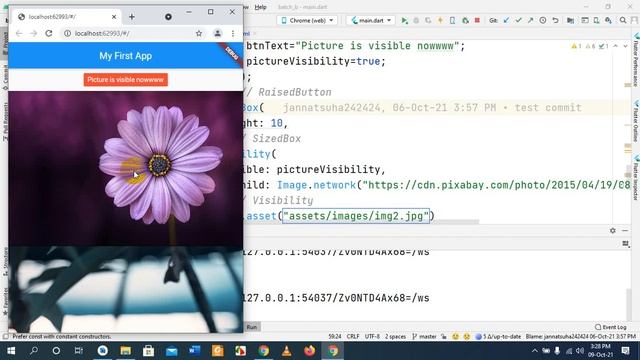Open the Flutter Inspector side tab
Viewport: 640px width, 360px height.
coord(636,178)
